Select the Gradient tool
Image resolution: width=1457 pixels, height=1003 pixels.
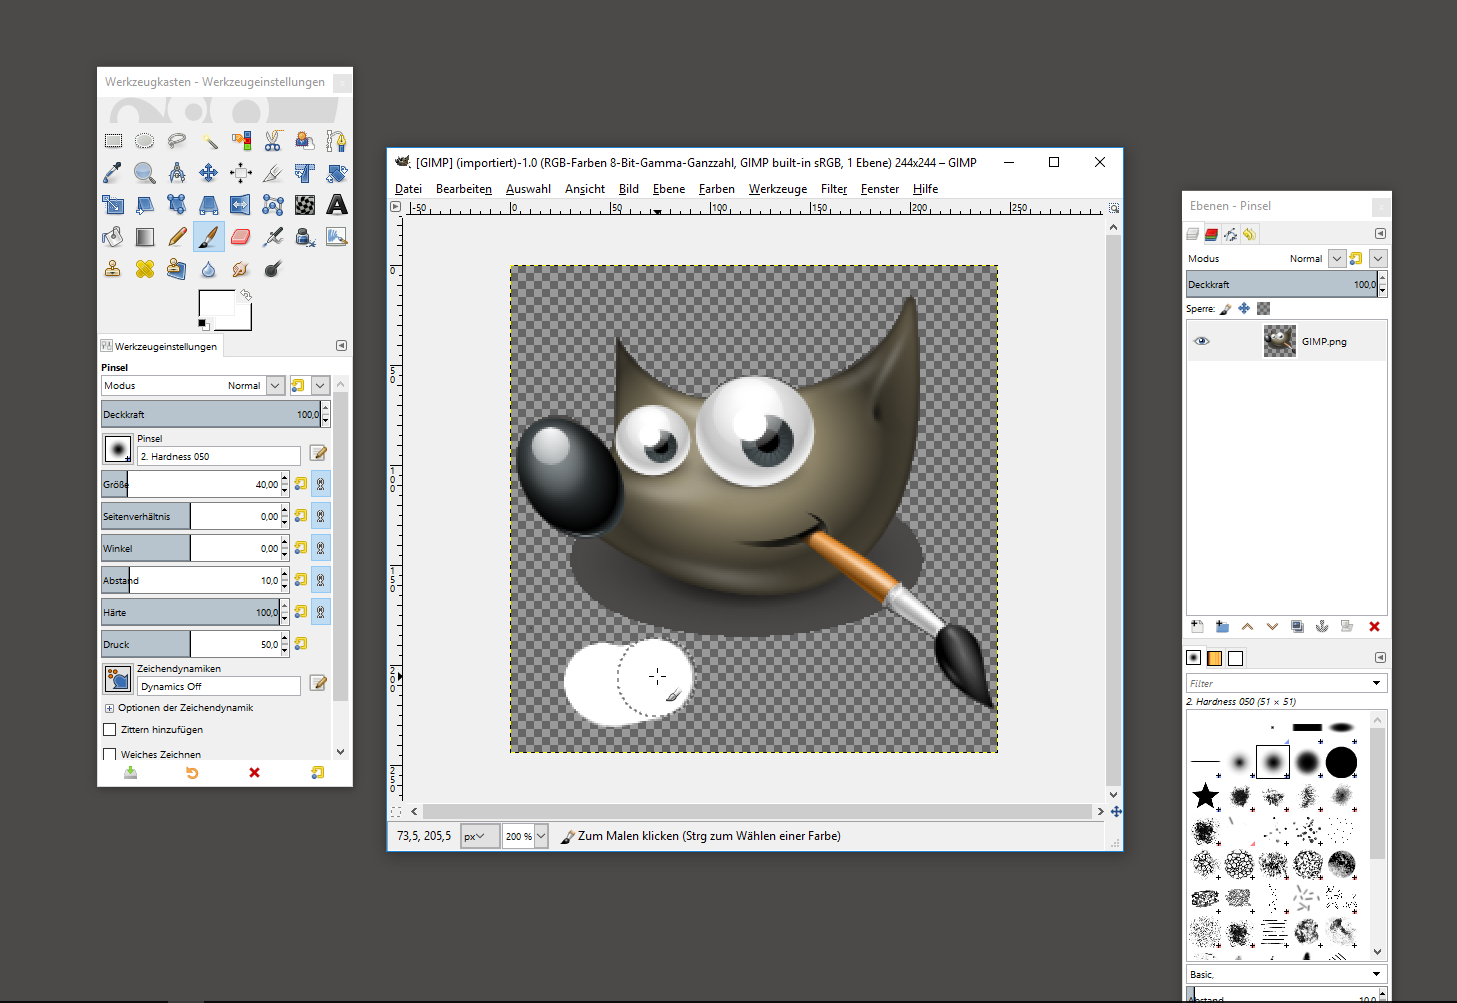click(x=145, y=237)
